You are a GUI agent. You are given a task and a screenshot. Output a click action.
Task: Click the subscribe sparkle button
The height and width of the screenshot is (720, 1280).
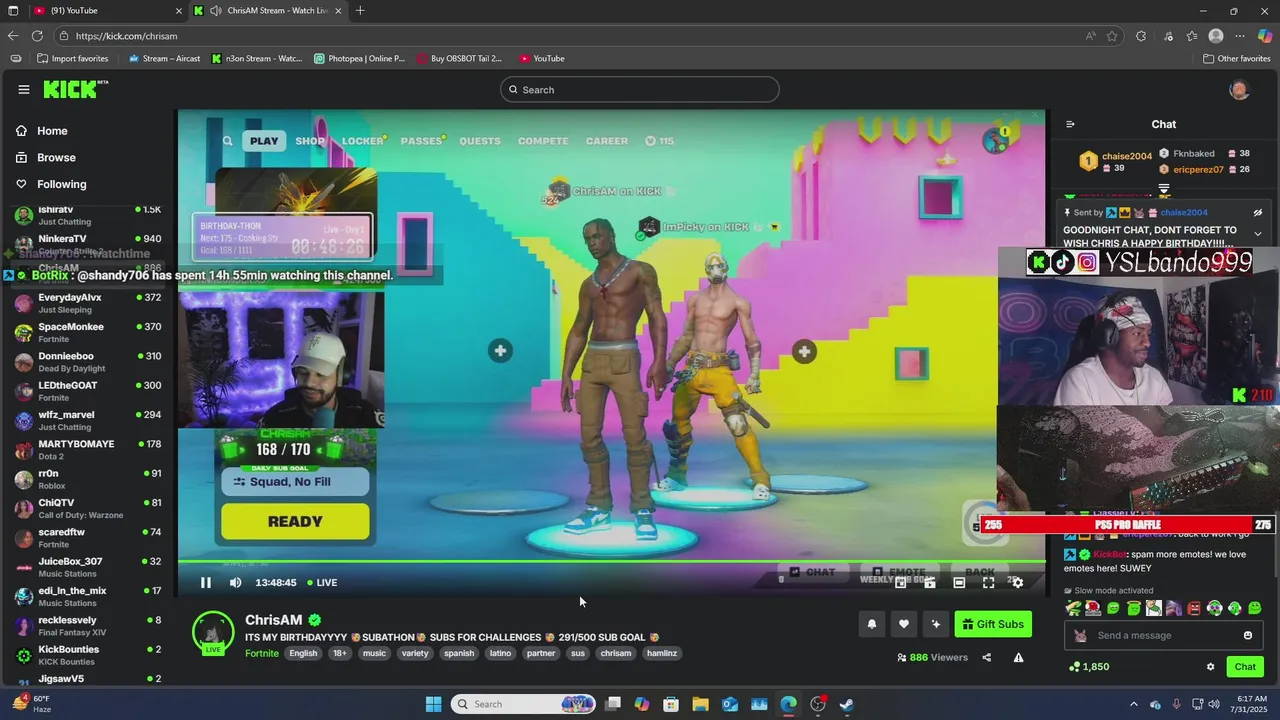pyautogui.click(x=935, y=624)
